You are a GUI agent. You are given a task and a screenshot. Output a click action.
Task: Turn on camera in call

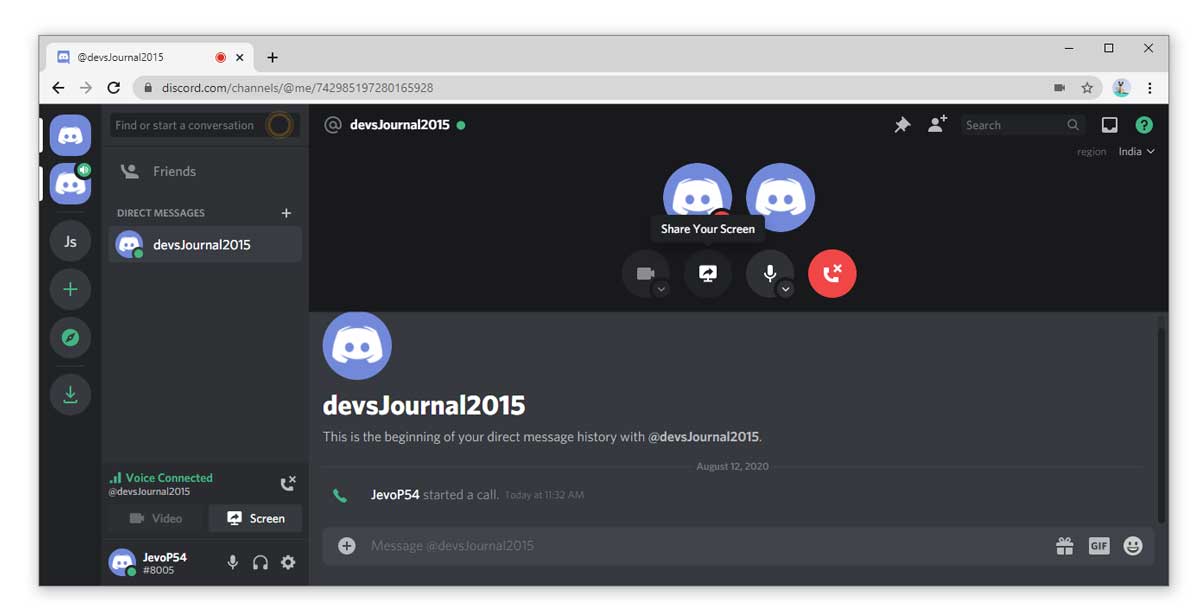(645, 273)
